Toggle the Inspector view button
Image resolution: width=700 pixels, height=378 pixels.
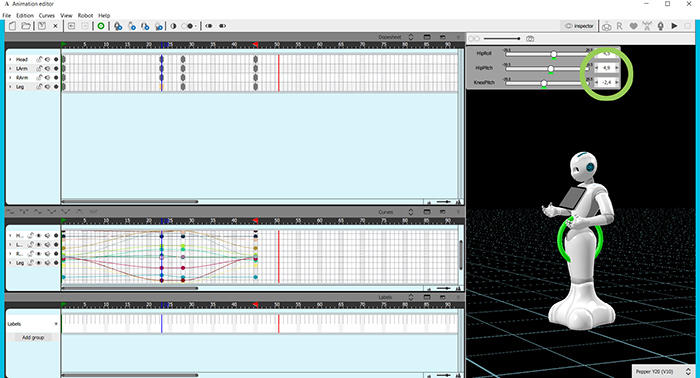(579, 26)
